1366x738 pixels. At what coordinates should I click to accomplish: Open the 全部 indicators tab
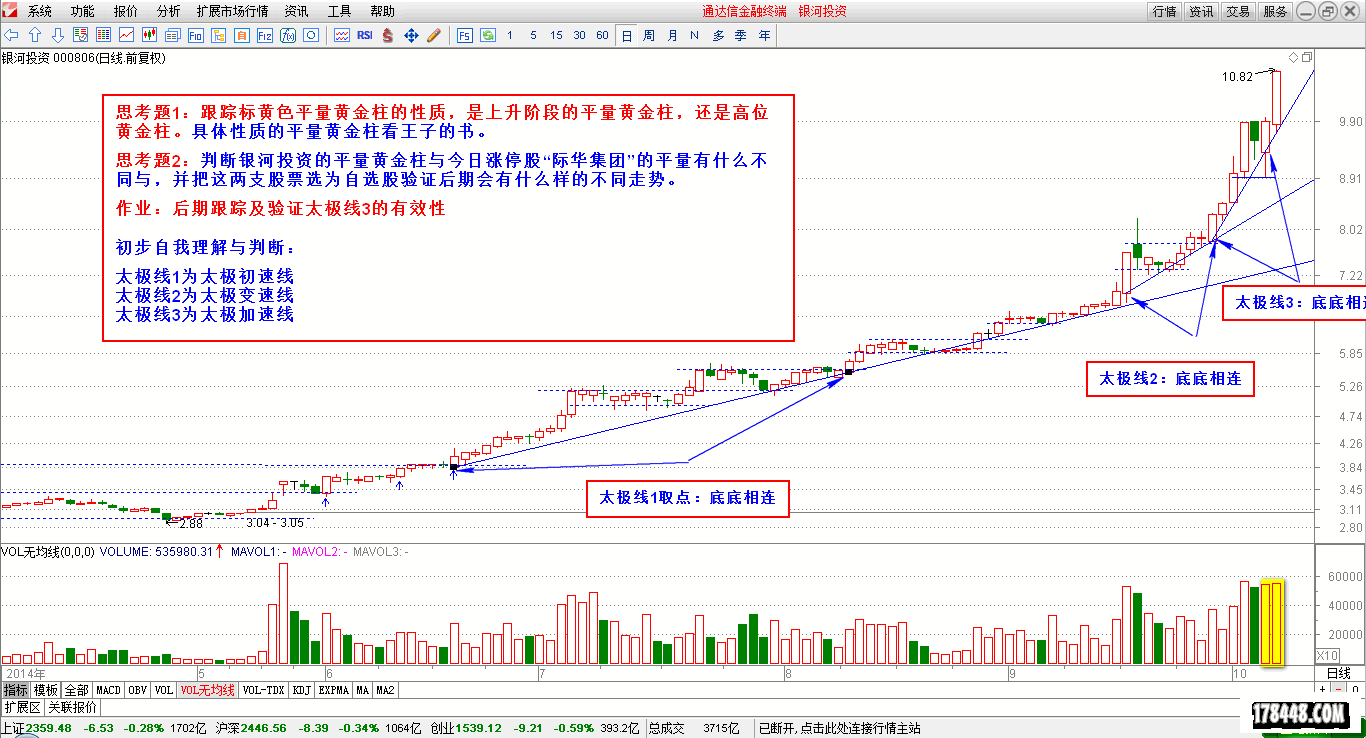click(77, 690)
